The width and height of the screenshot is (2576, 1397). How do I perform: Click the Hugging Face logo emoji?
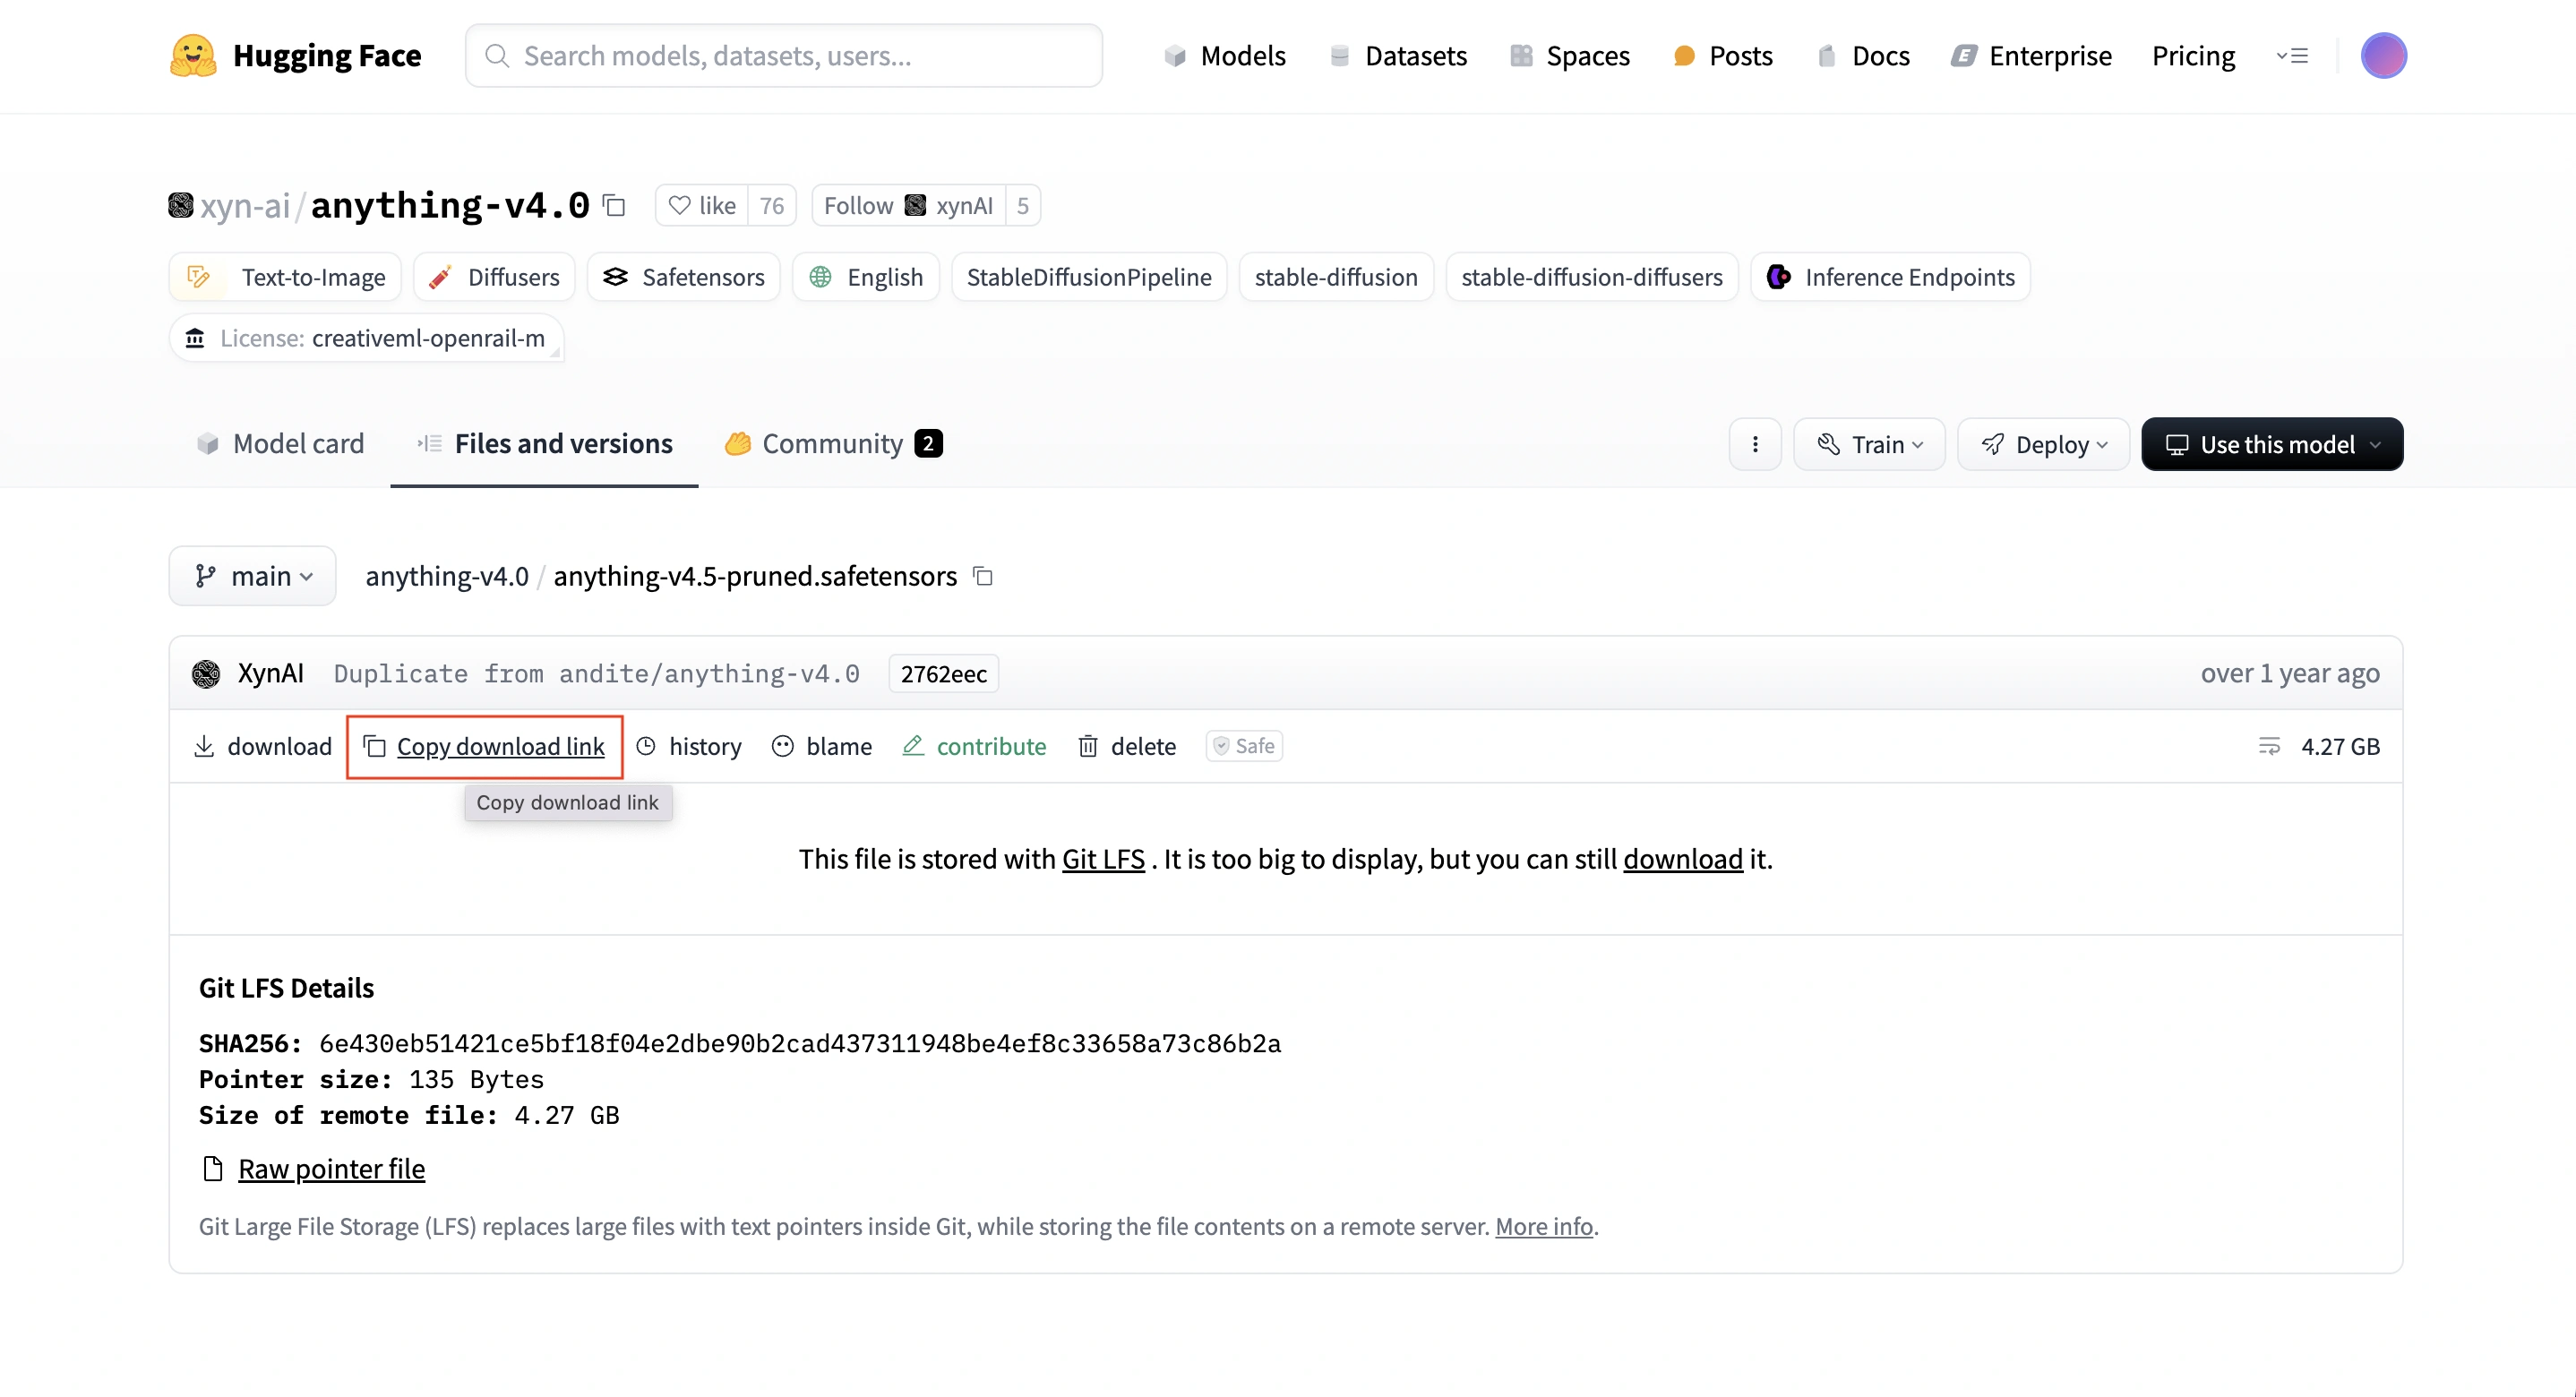(192, 56)
